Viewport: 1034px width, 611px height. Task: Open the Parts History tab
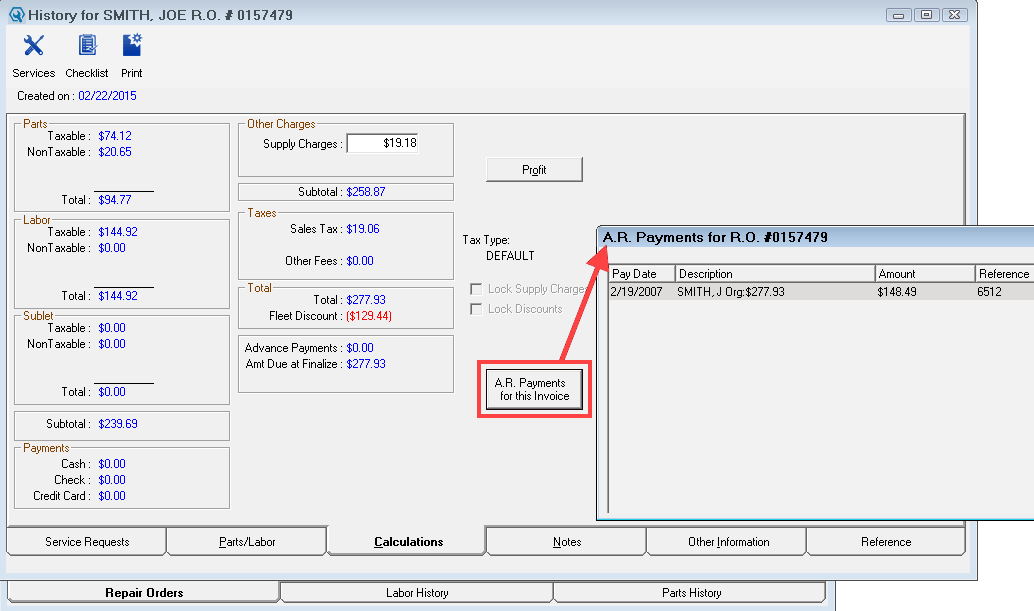691,593
